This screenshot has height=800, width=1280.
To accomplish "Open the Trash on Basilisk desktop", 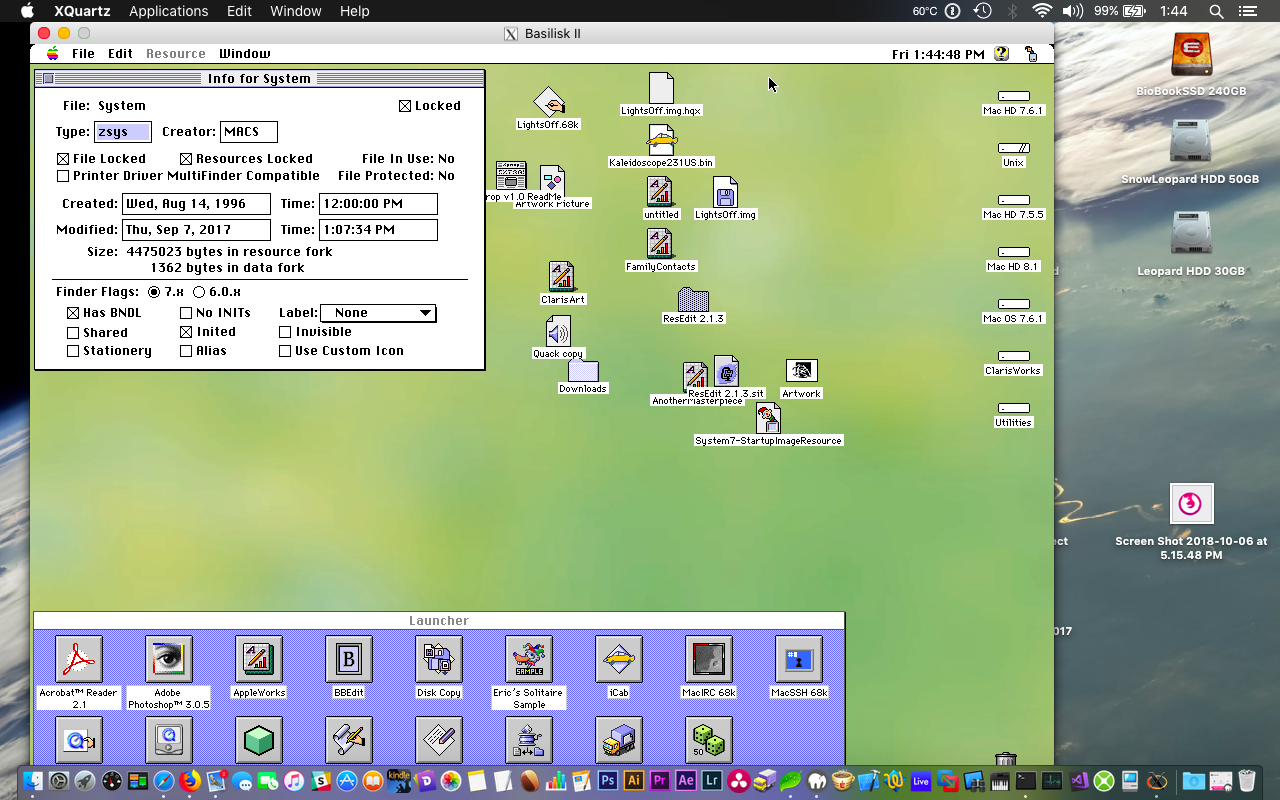I will click(x=1006, y=760).
